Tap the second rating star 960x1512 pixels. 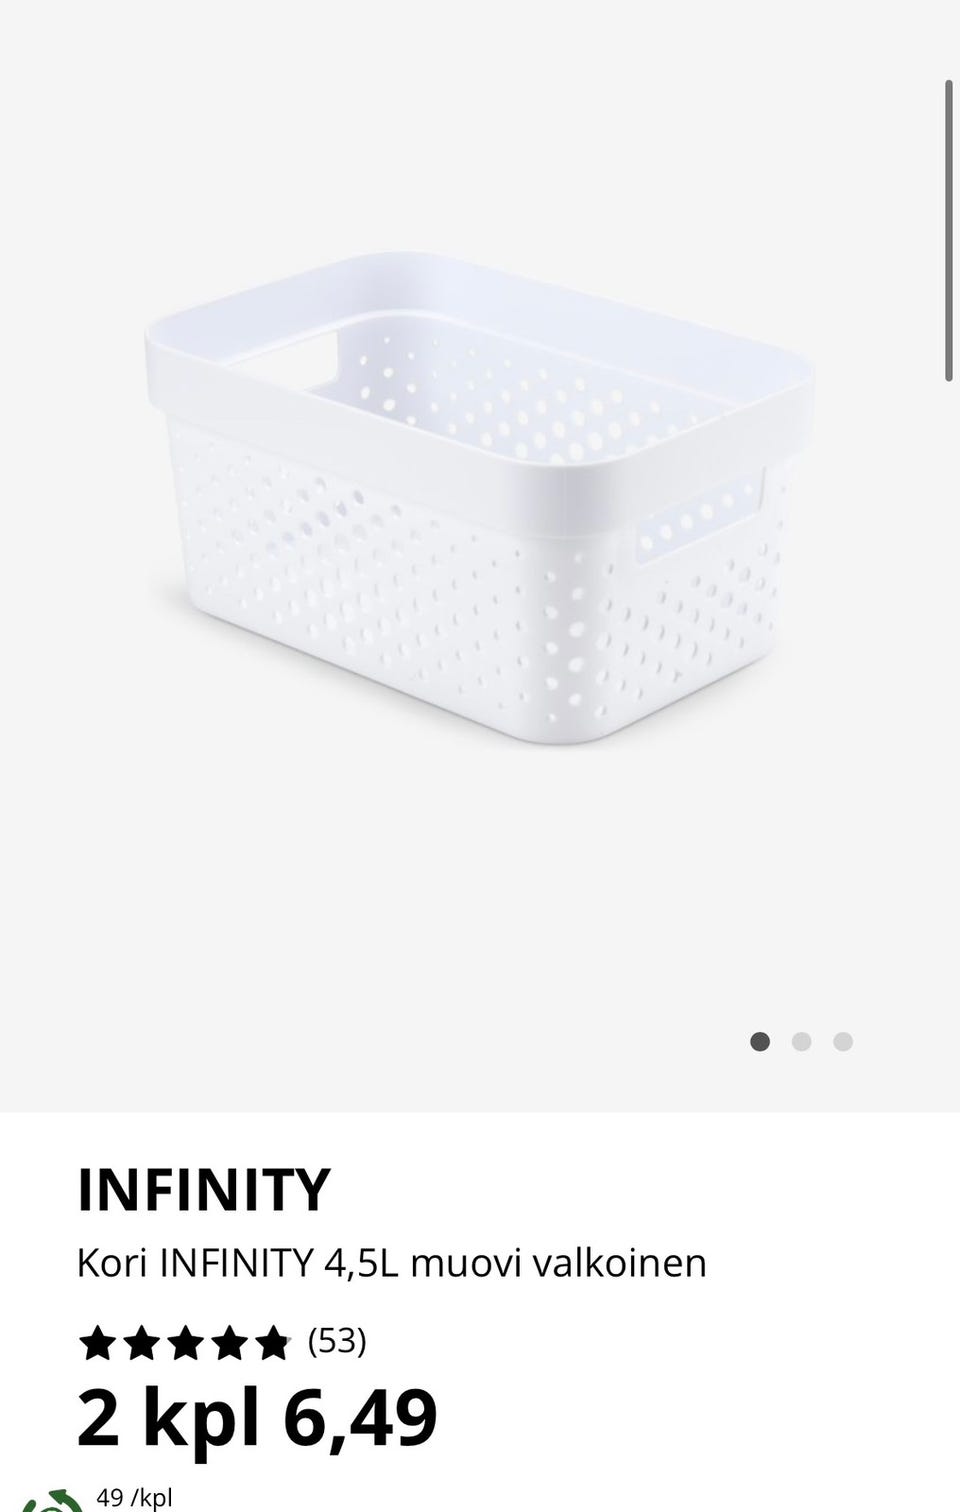click(x=141, y=1342)
